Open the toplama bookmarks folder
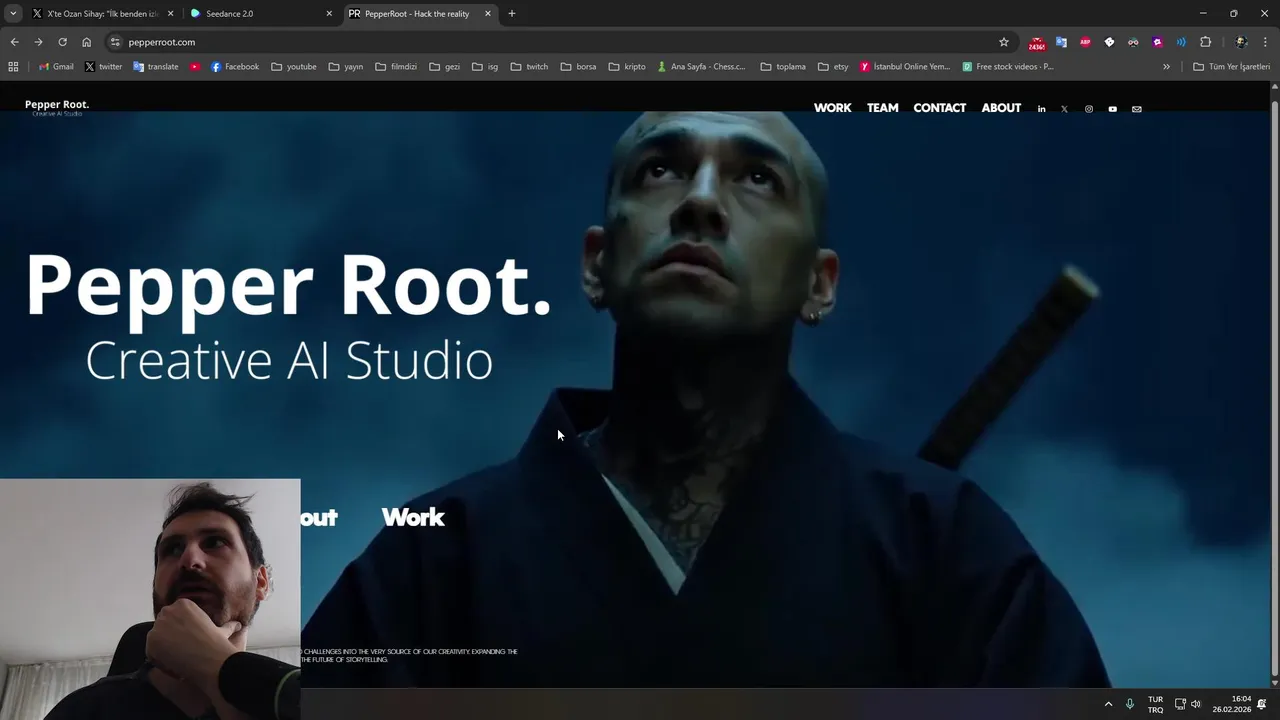The image size is (1280, 720). (x=783, y=67)
